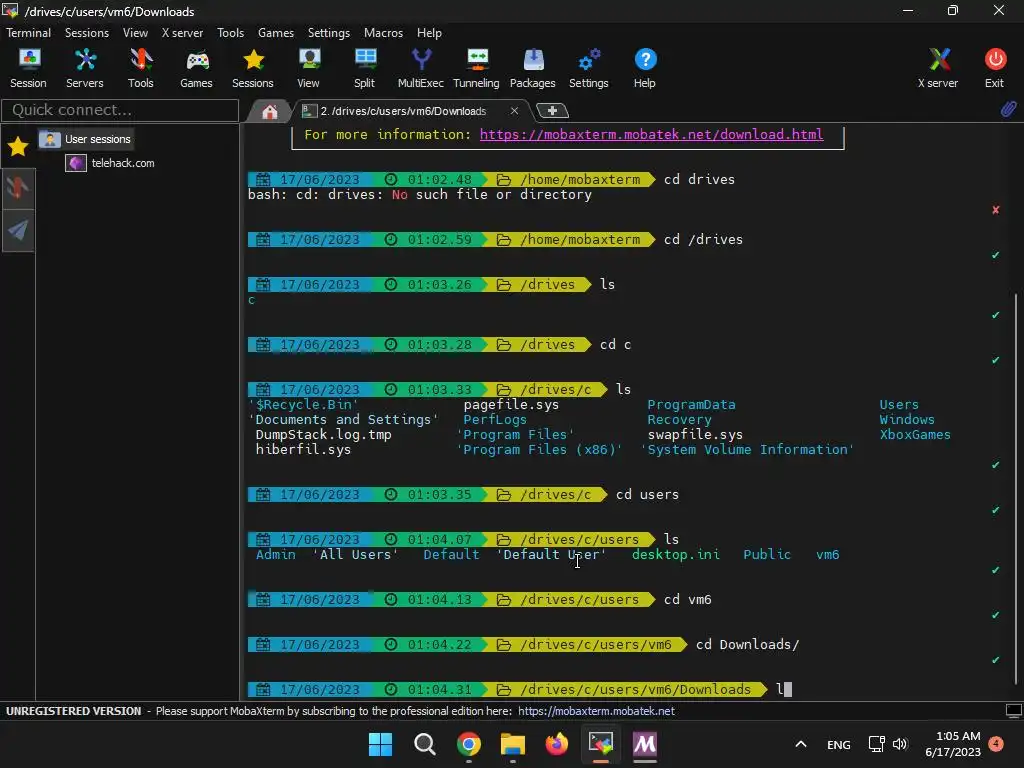Open Windows Start menu
The image size is (1024, 768).
point(380,744)
